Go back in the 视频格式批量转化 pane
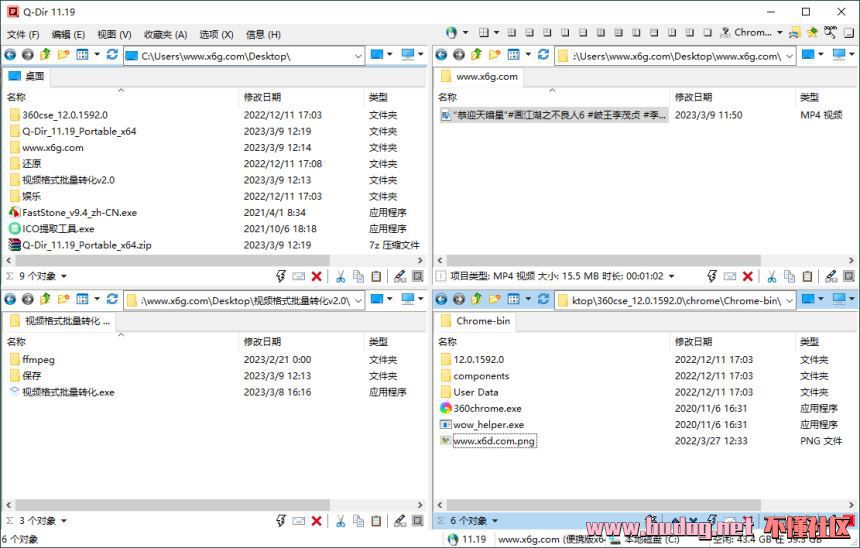Viewport: 860px width, 548px height. tap(10, 299)
